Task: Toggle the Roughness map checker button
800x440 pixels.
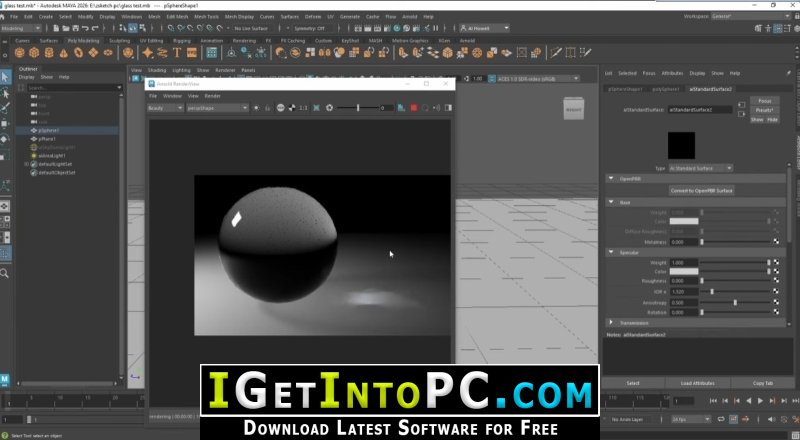Action: tap(776, 281)
